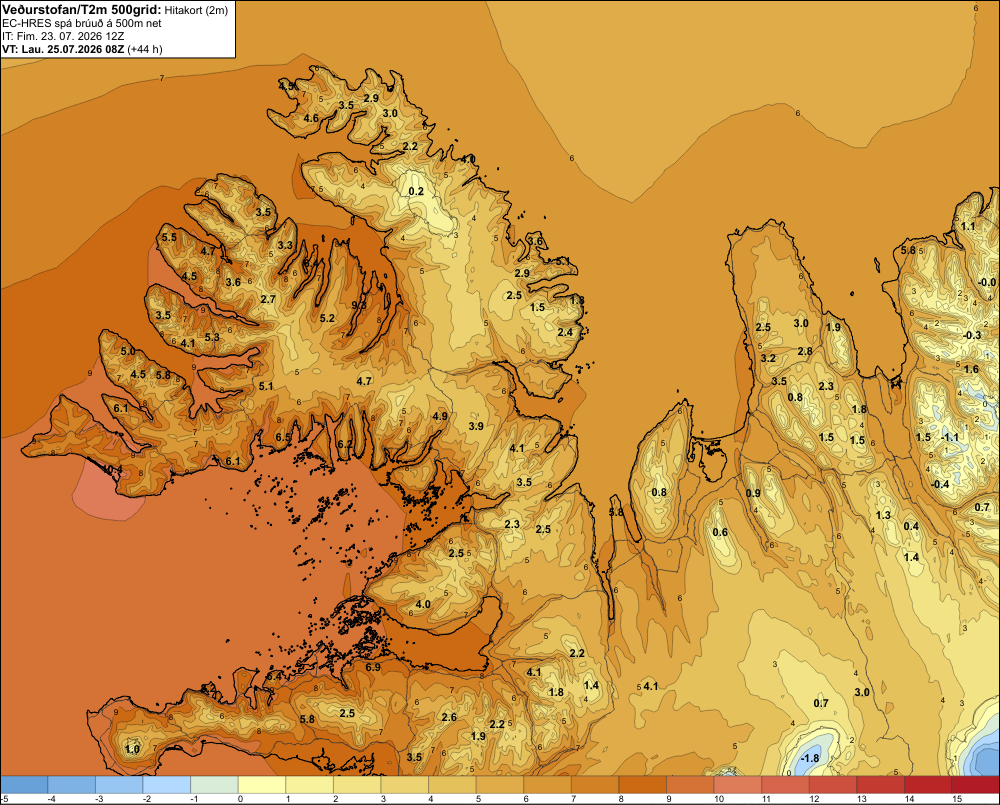Click the map temperature value "3.2"

768,358
